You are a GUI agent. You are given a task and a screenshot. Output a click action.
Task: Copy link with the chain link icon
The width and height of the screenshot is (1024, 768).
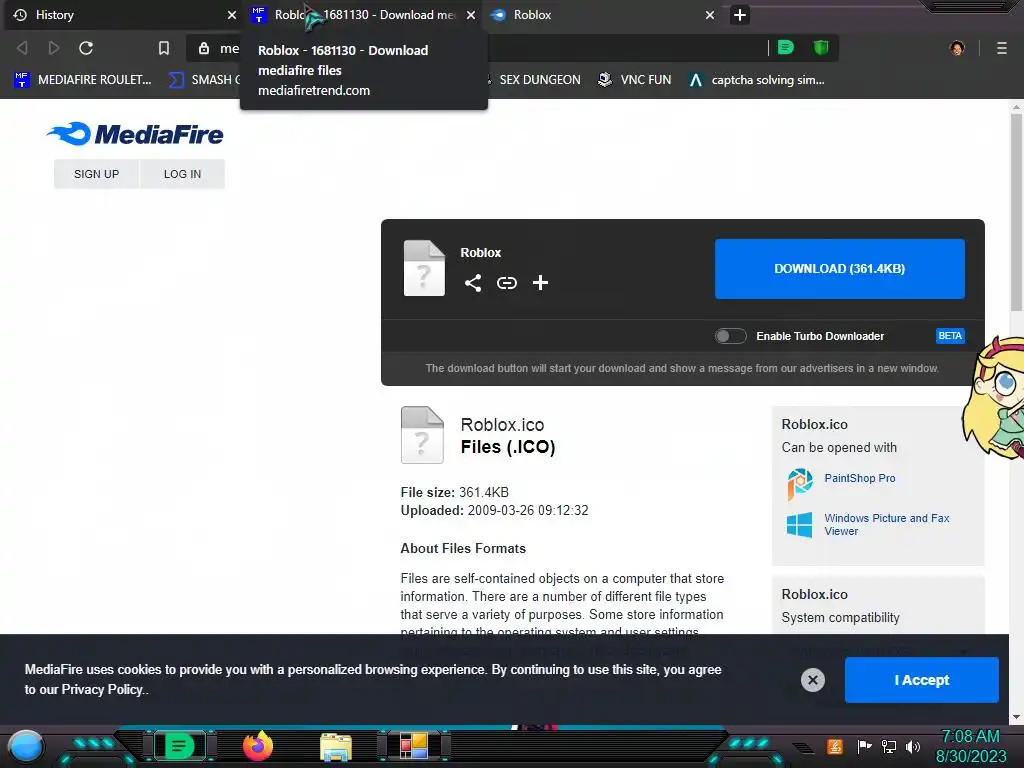[507, 283]
